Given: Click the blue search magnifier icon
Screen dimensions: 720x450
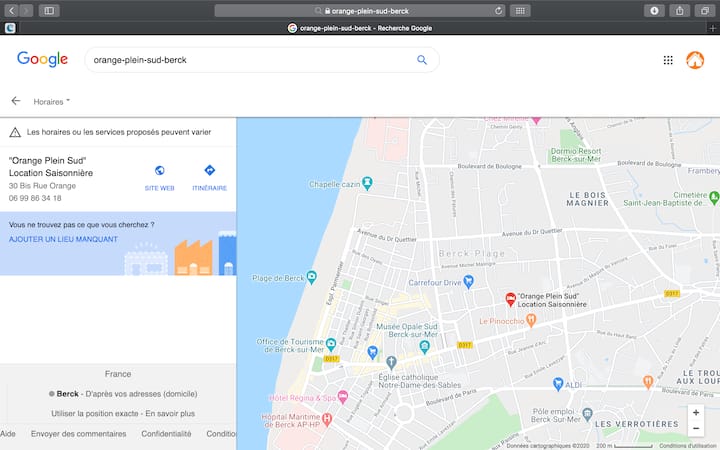Looking at the screenshot, I should 422,60.
